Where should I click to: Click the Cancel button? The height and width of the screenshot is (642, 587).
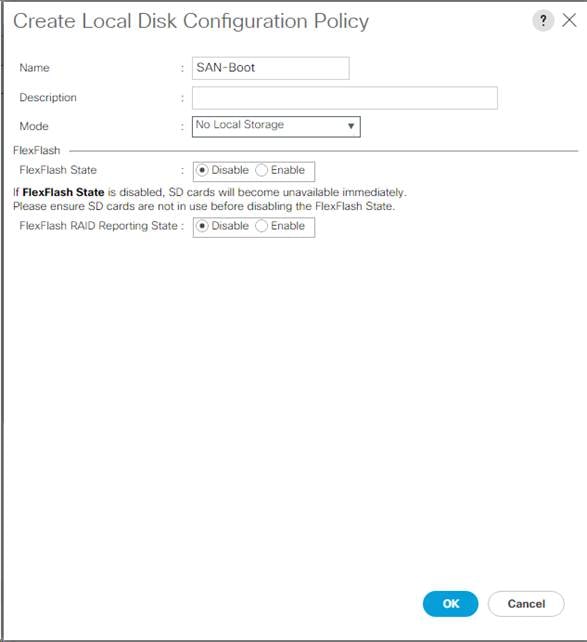(526, 604)
